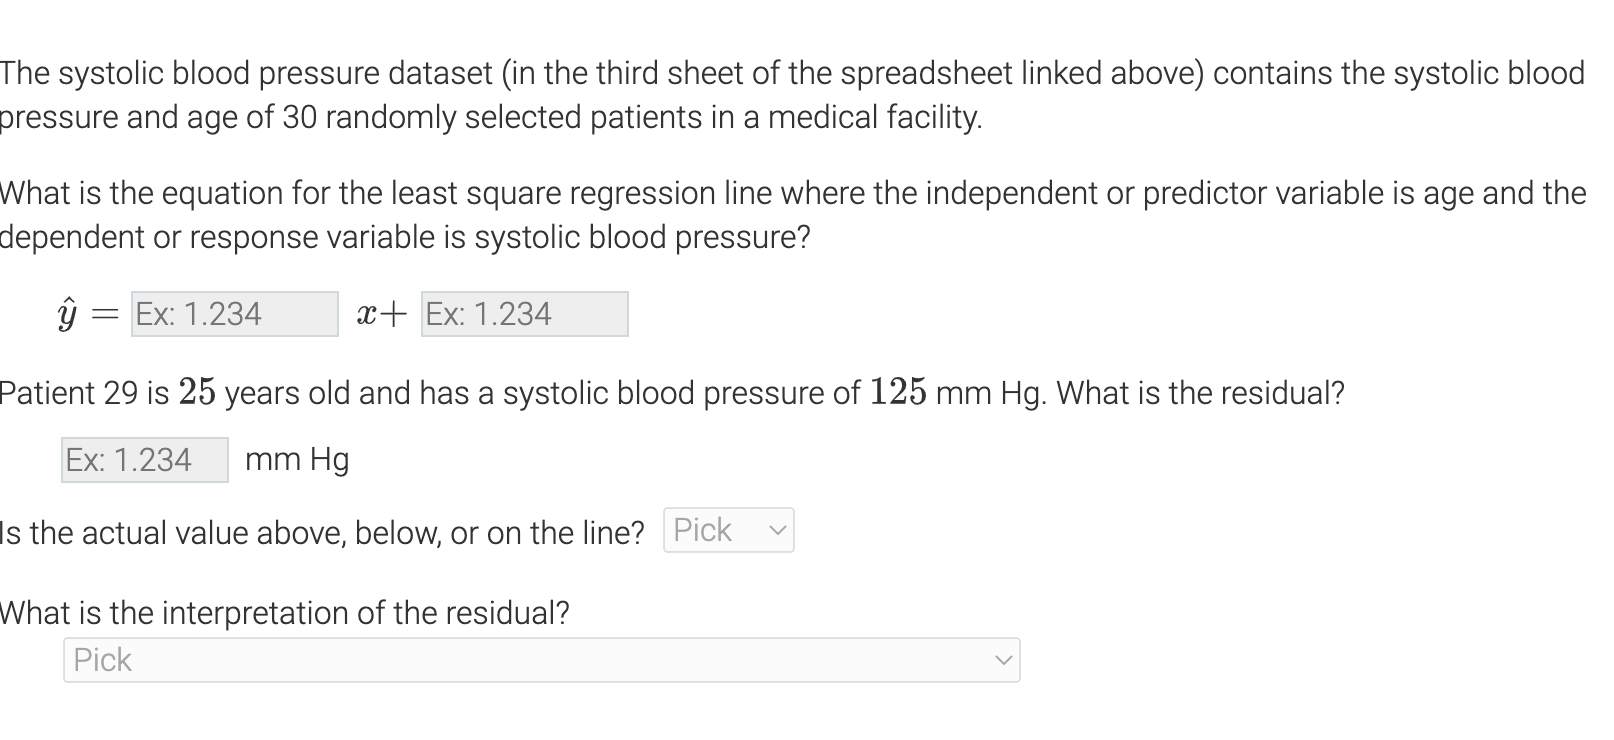Click inside the regression intercept answer blank
Screen dimensions: 1614x740
(x=523, y=313)
